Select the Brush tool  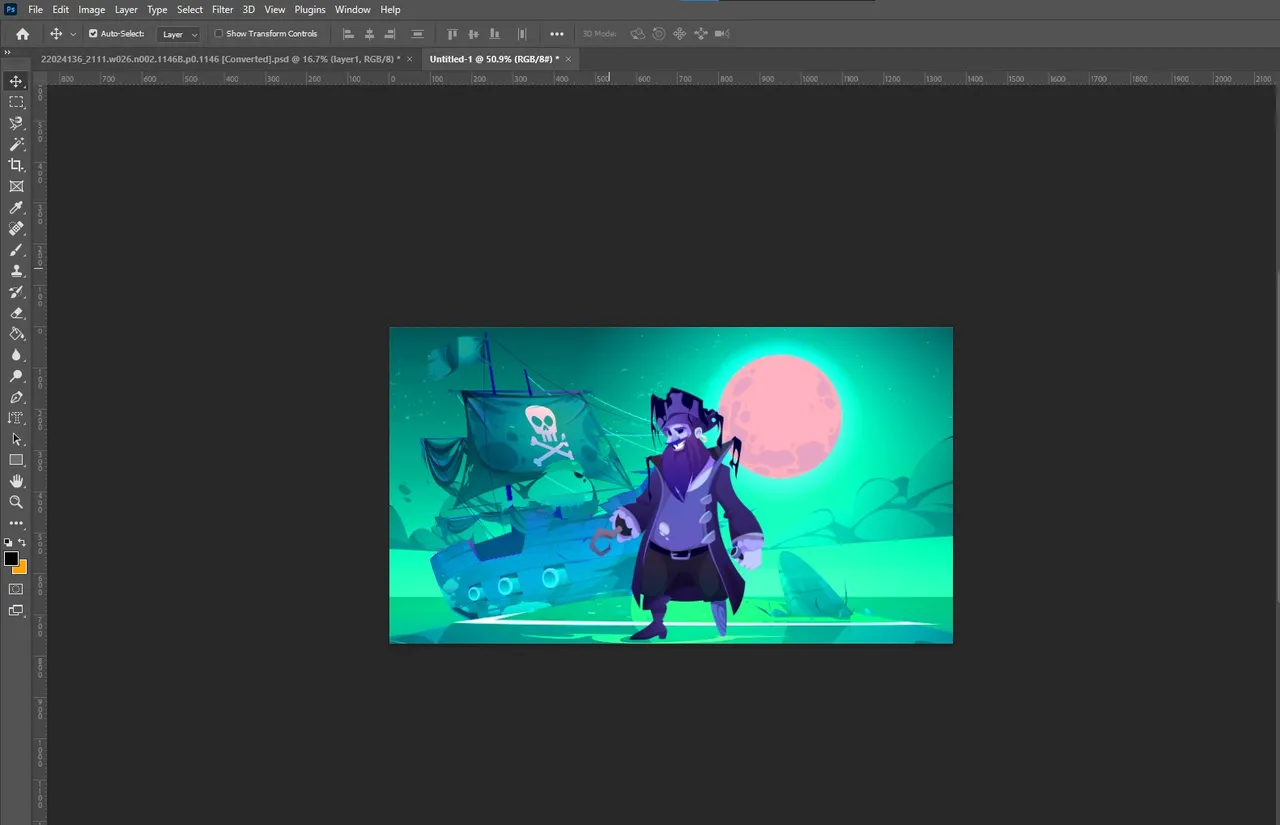(x=16, y=249)
